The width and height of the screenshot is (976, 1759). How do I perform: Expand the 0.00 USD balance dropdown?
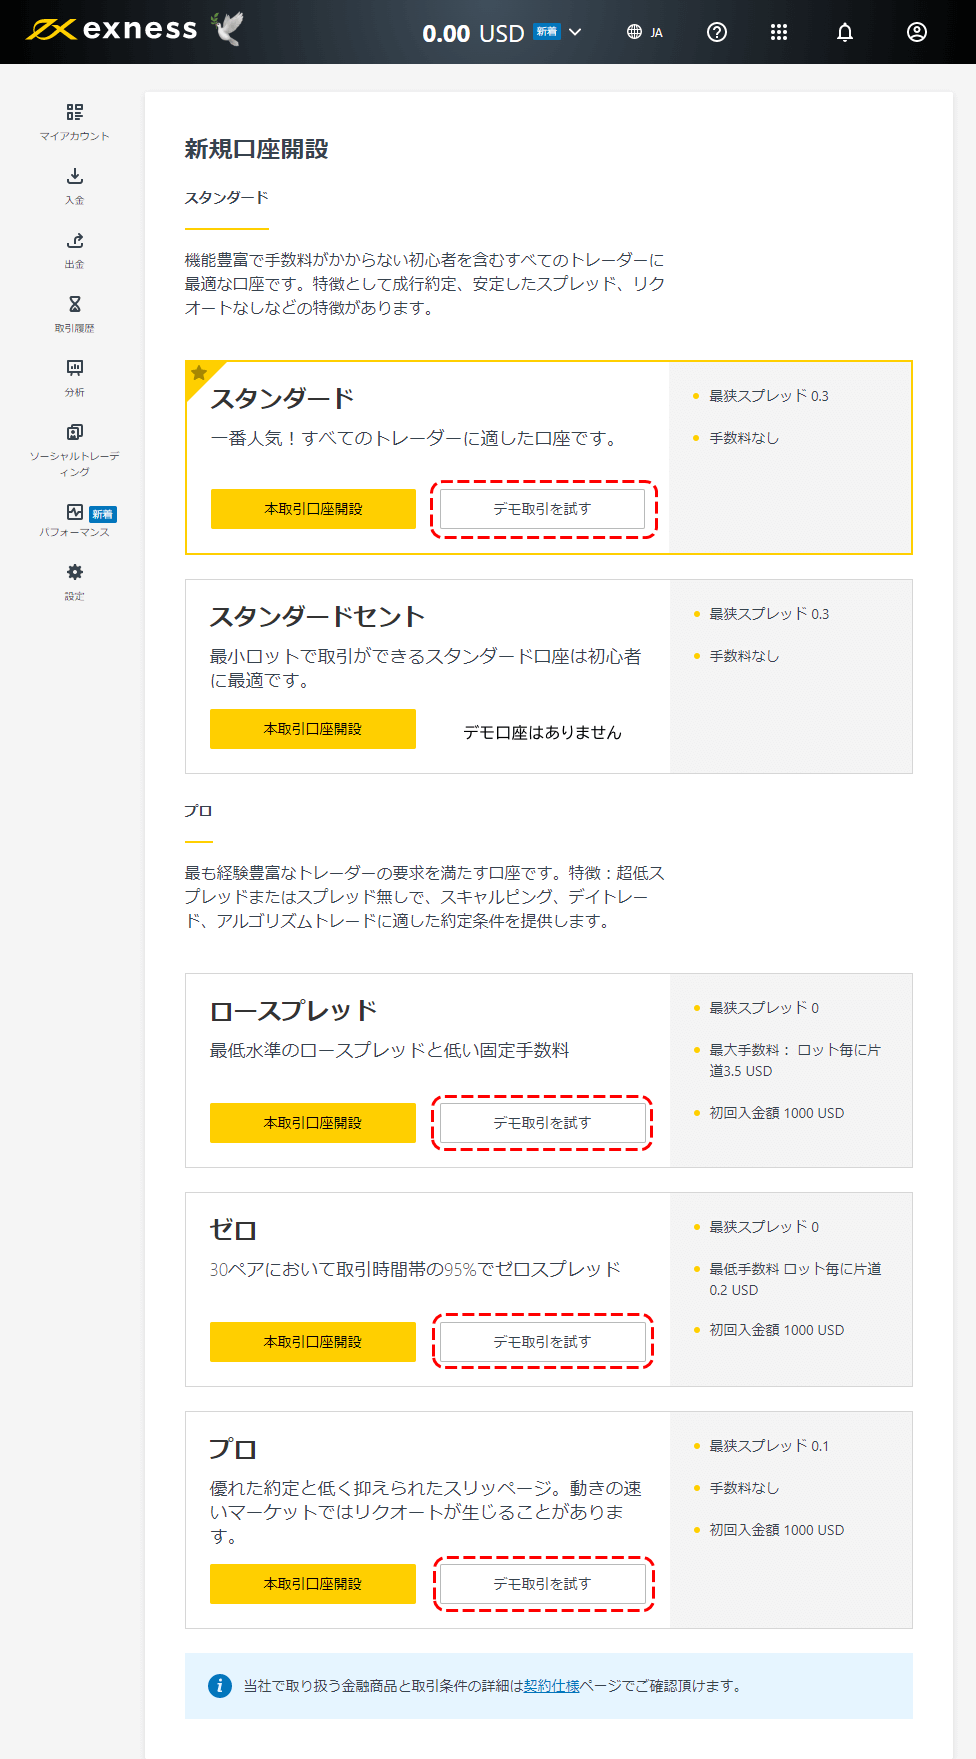[575, 32]
